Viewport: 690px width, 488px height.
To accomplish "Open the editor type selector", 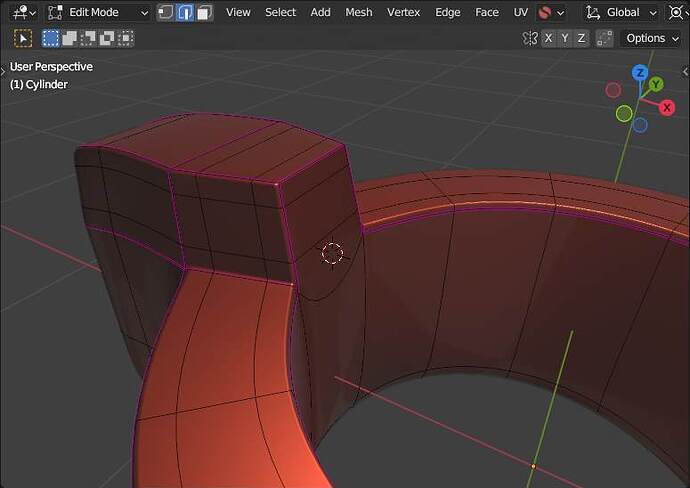I will click(24, 12).
